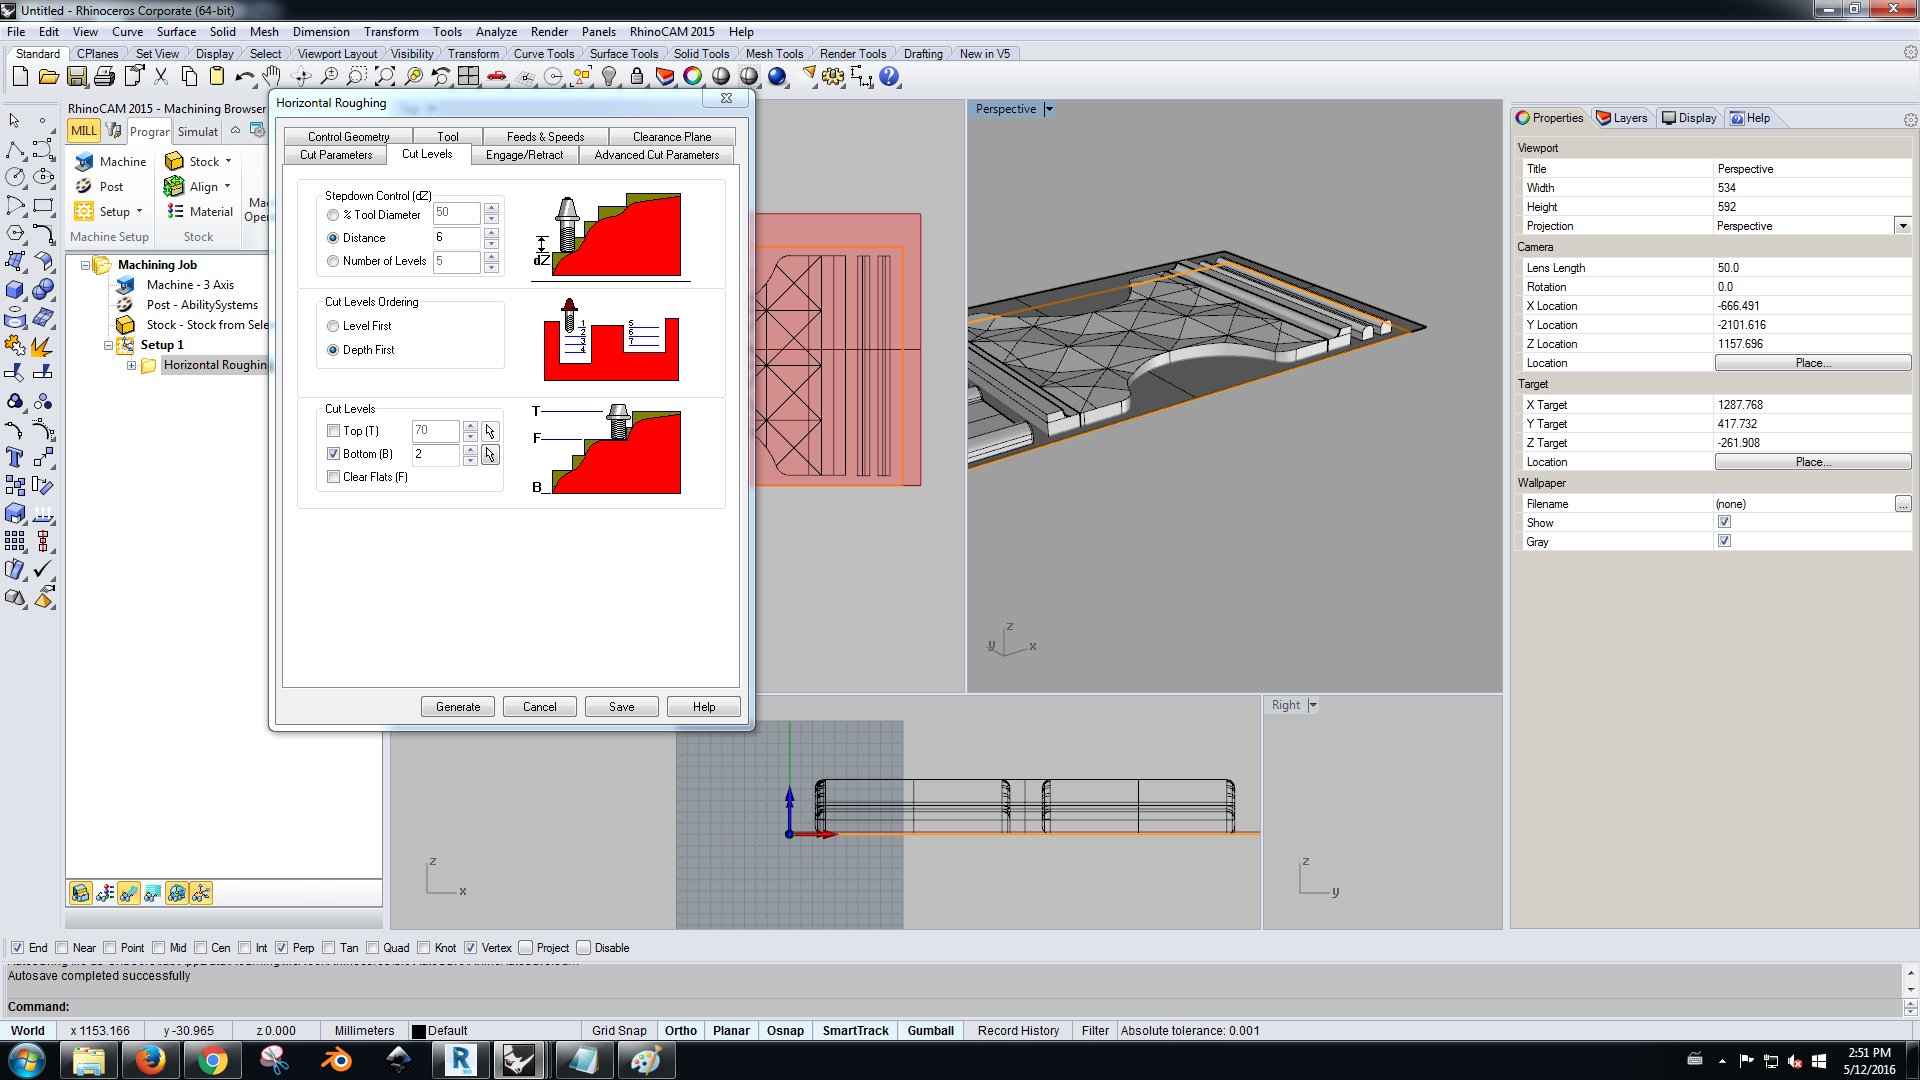The image size is (1920, 1080).
Task: Expand the Horizontal Roughing tree node
Action: click(x=131, y=365)
